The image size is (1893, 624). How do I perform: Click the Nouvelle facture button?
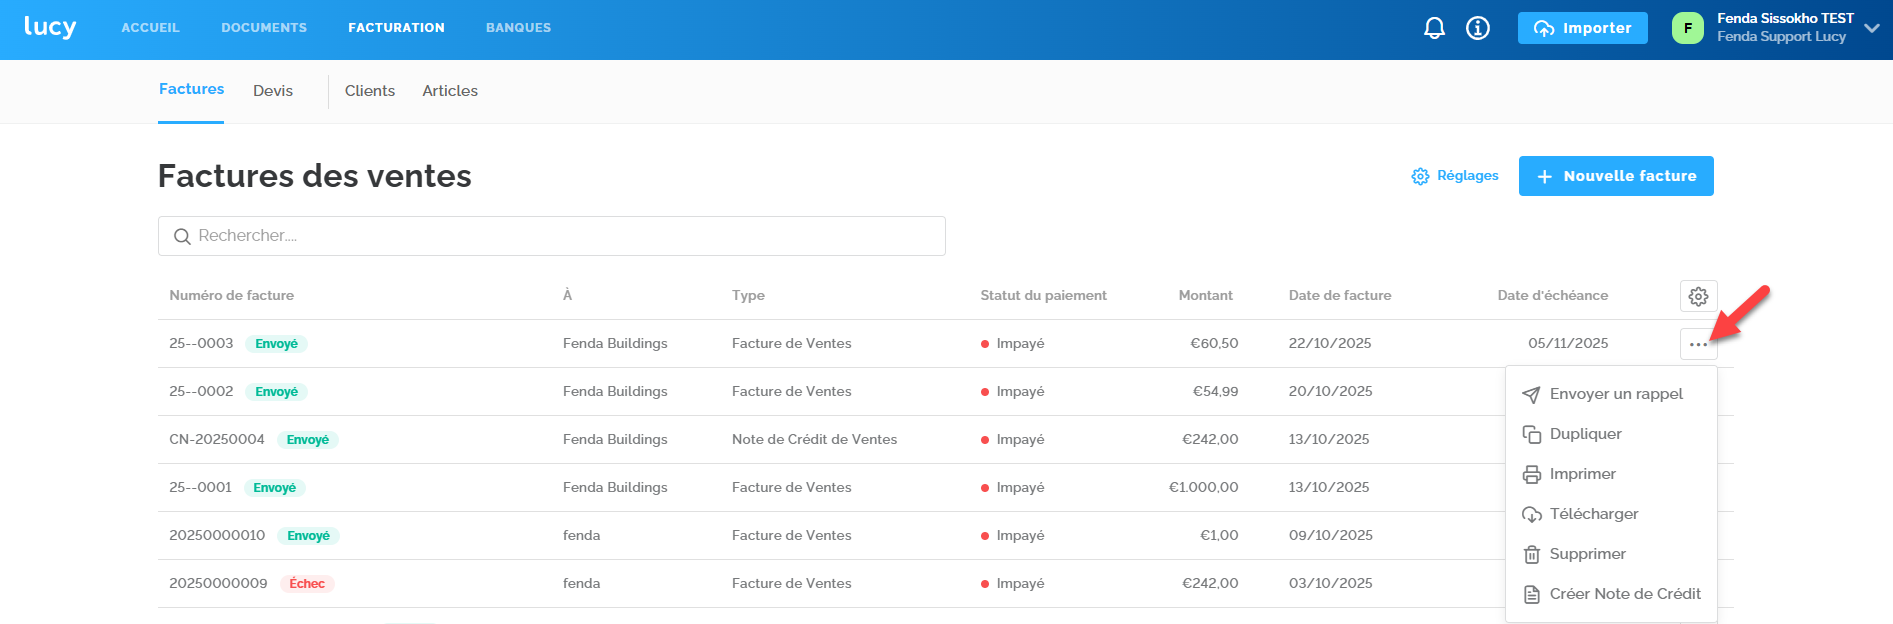coord(1615,176)
